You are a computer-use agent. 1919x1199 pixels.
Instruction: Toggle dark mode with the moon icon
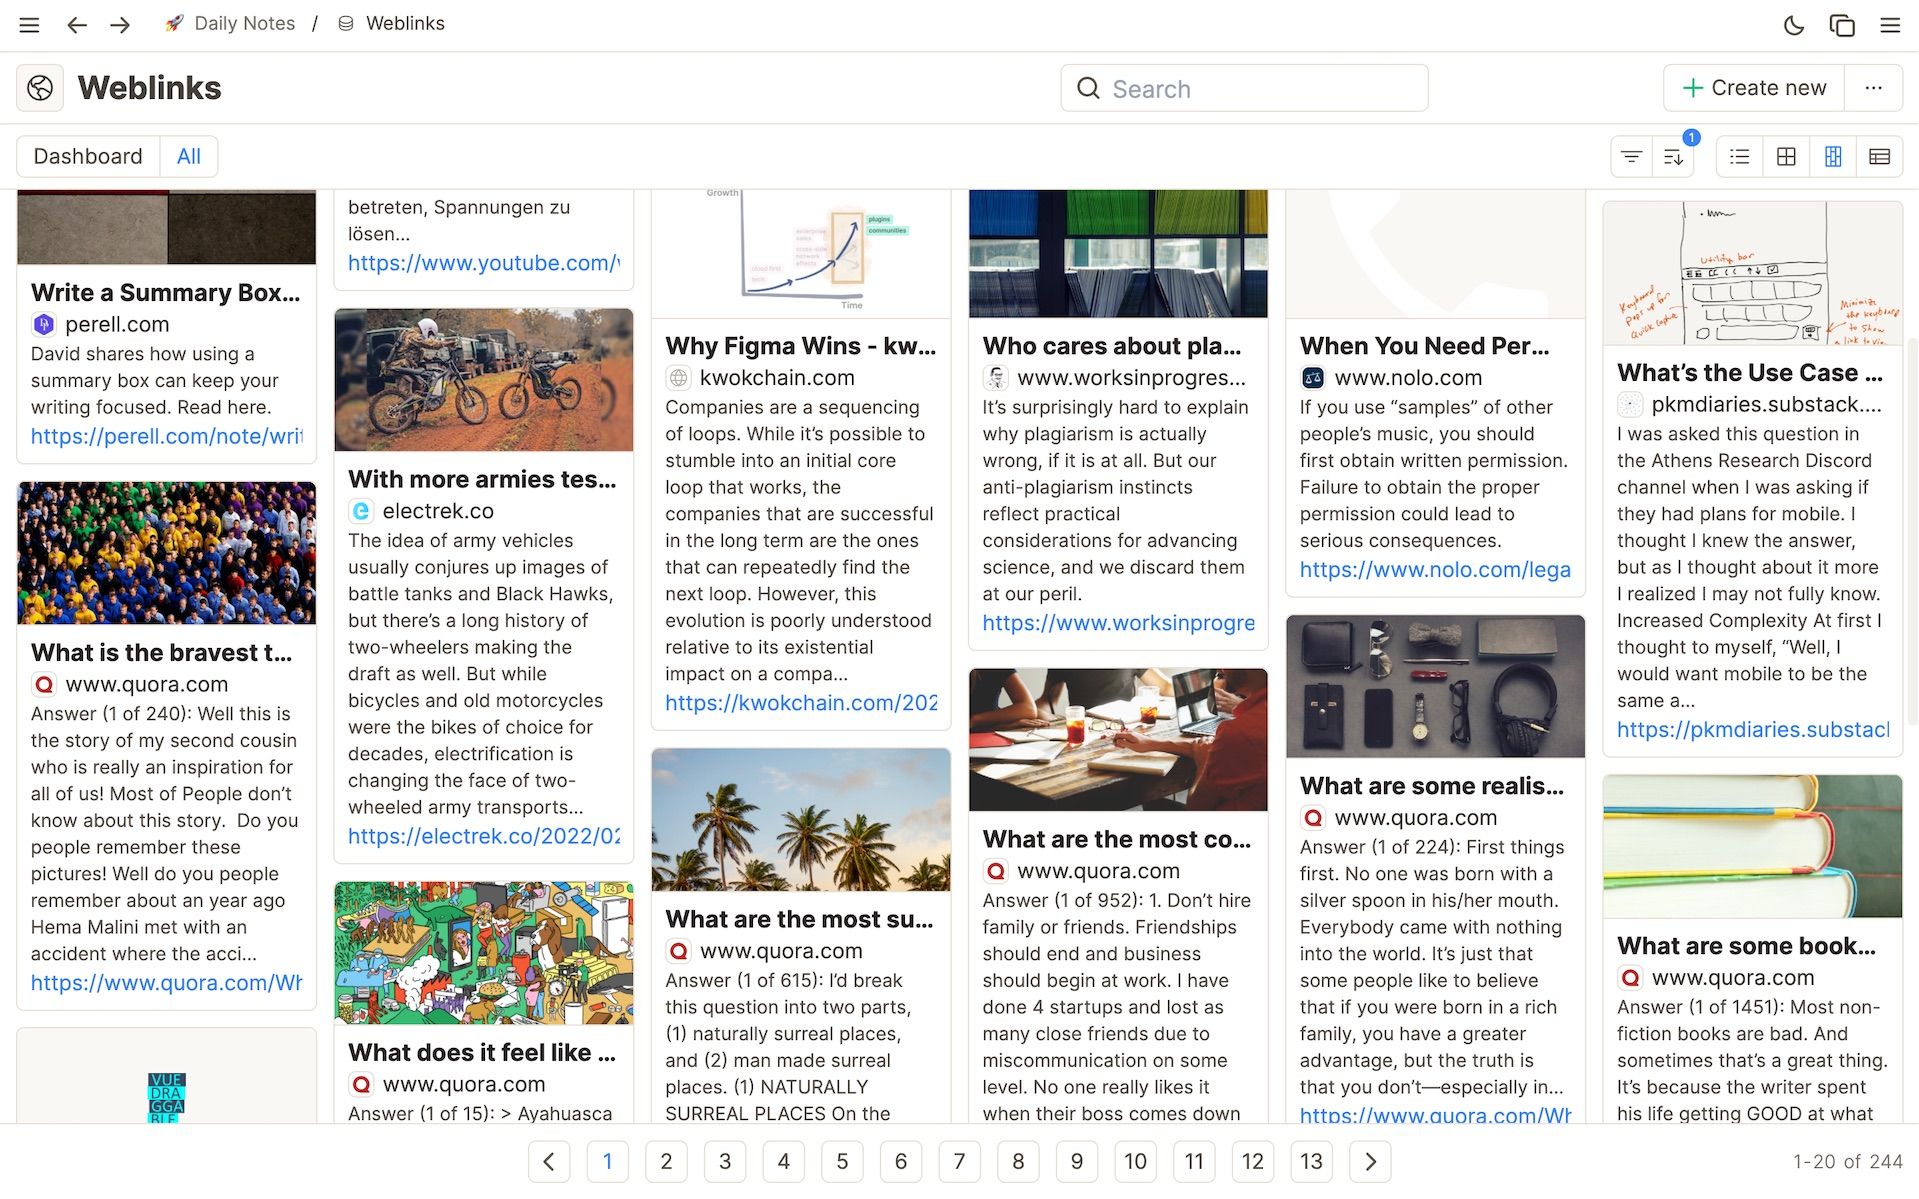[x=1793, y=24]
